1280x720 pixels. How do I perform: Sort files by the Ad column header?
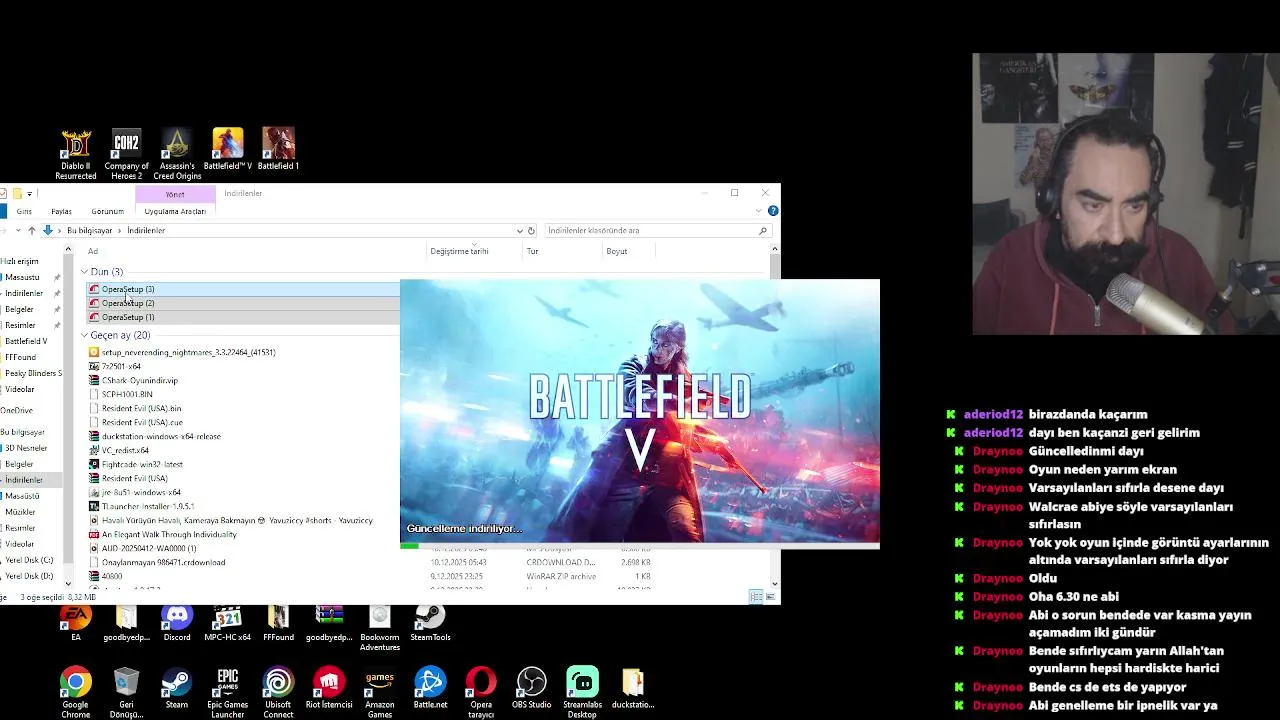click(93, 251)
